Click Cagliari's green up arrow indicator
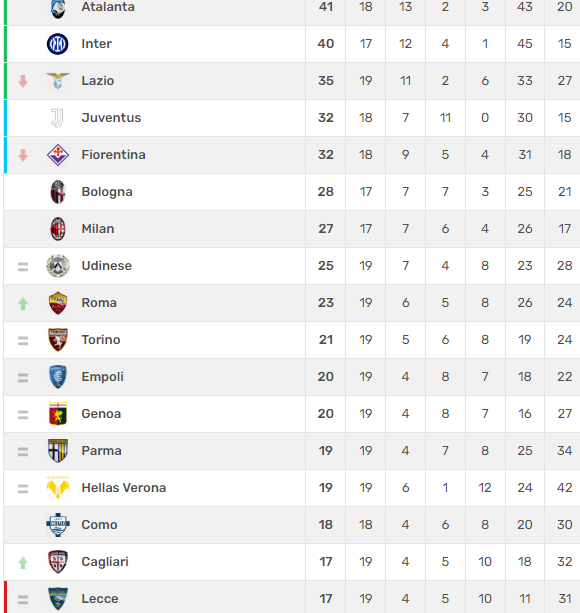 tap(23, 563)
